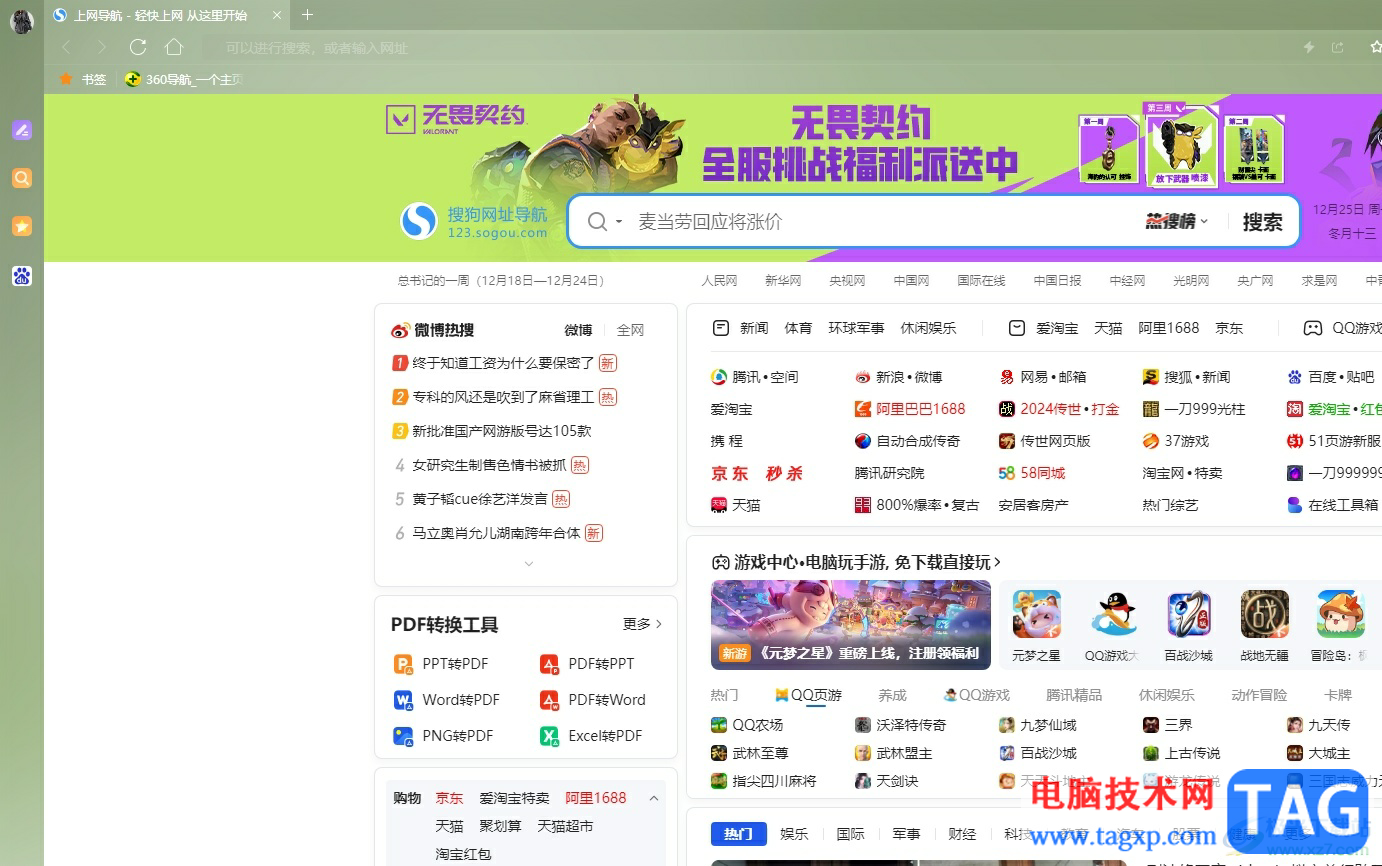Open the orange search sidebar icon
Screen dimensions: 1382x866
point(22,178)
